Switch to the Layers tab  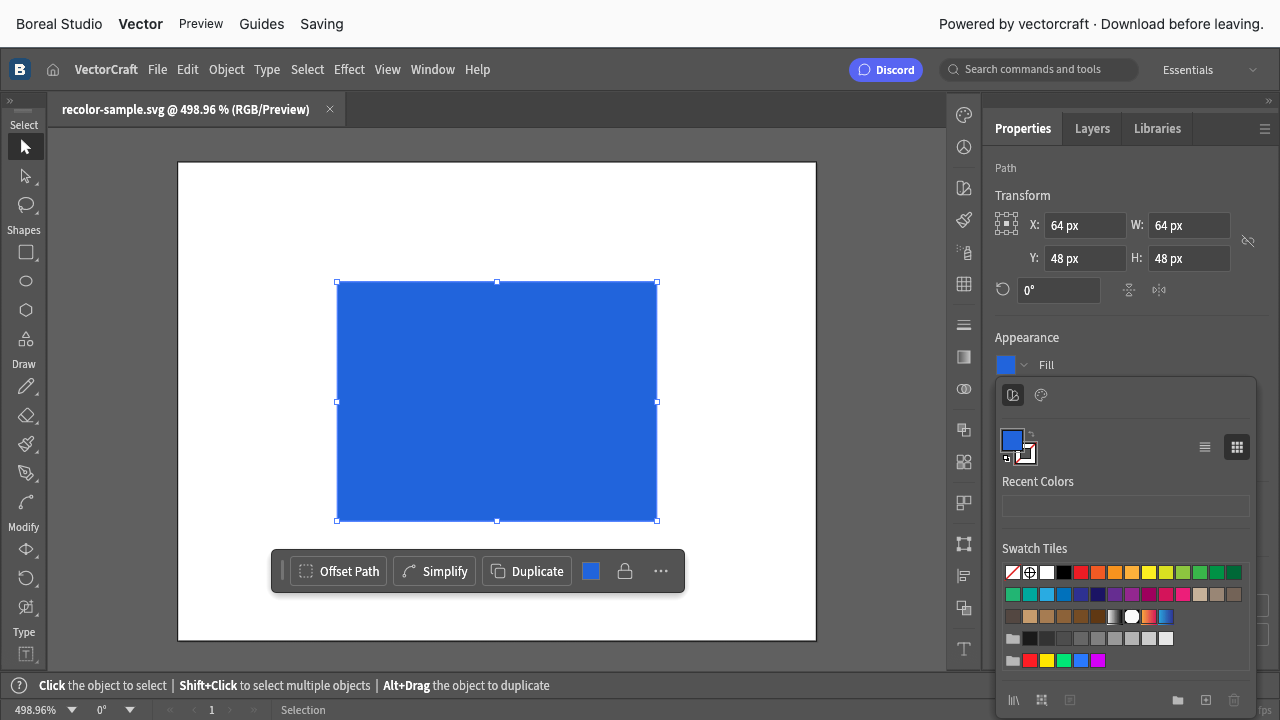[1092, 129]
